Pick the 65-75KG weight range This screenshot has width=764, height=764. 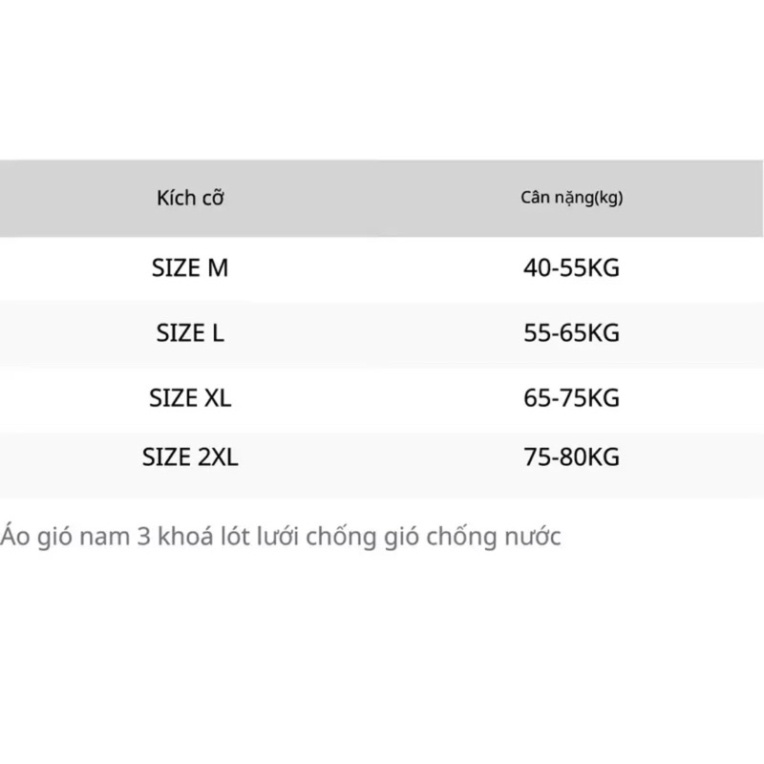(x=571, y=398)
